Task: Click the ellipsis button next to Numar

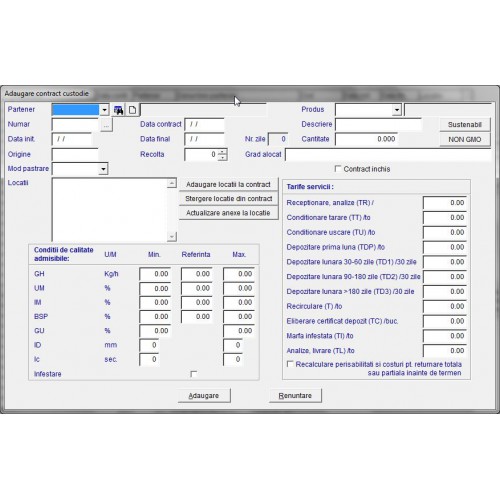Action: coord(106,125)
